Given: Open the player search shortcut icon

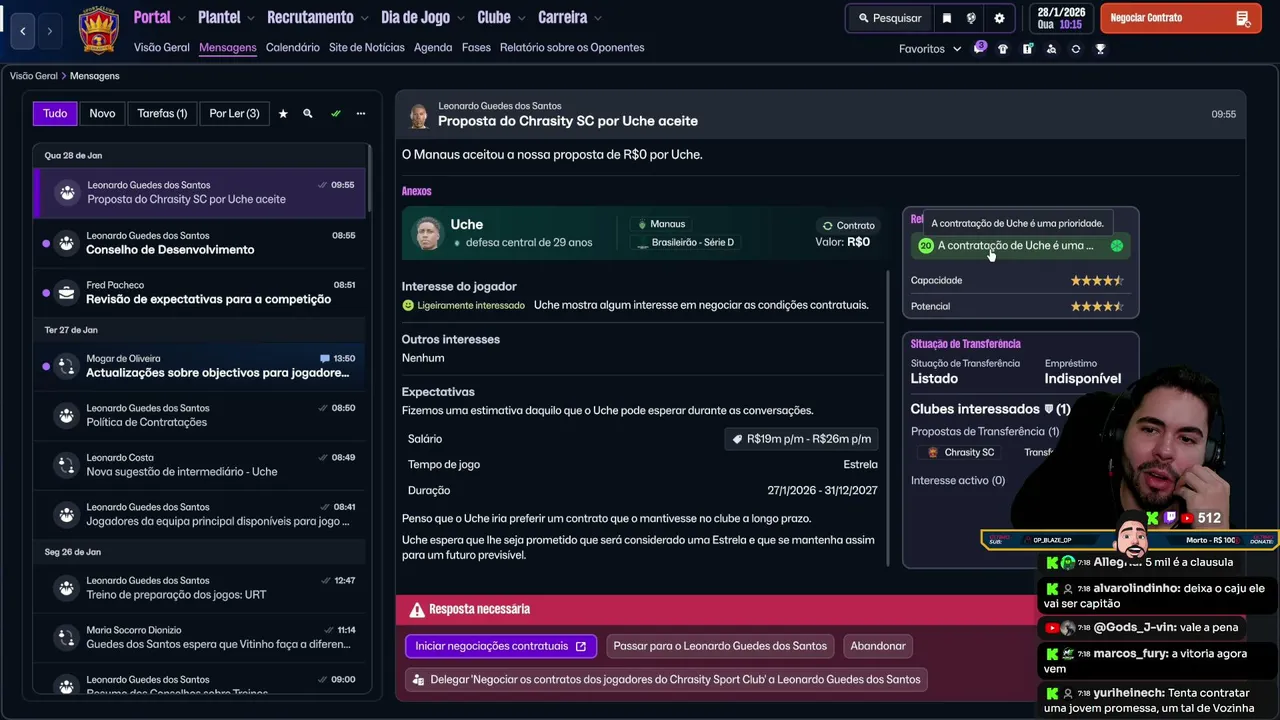Looking at the screenshot, I should point(1051,49).
